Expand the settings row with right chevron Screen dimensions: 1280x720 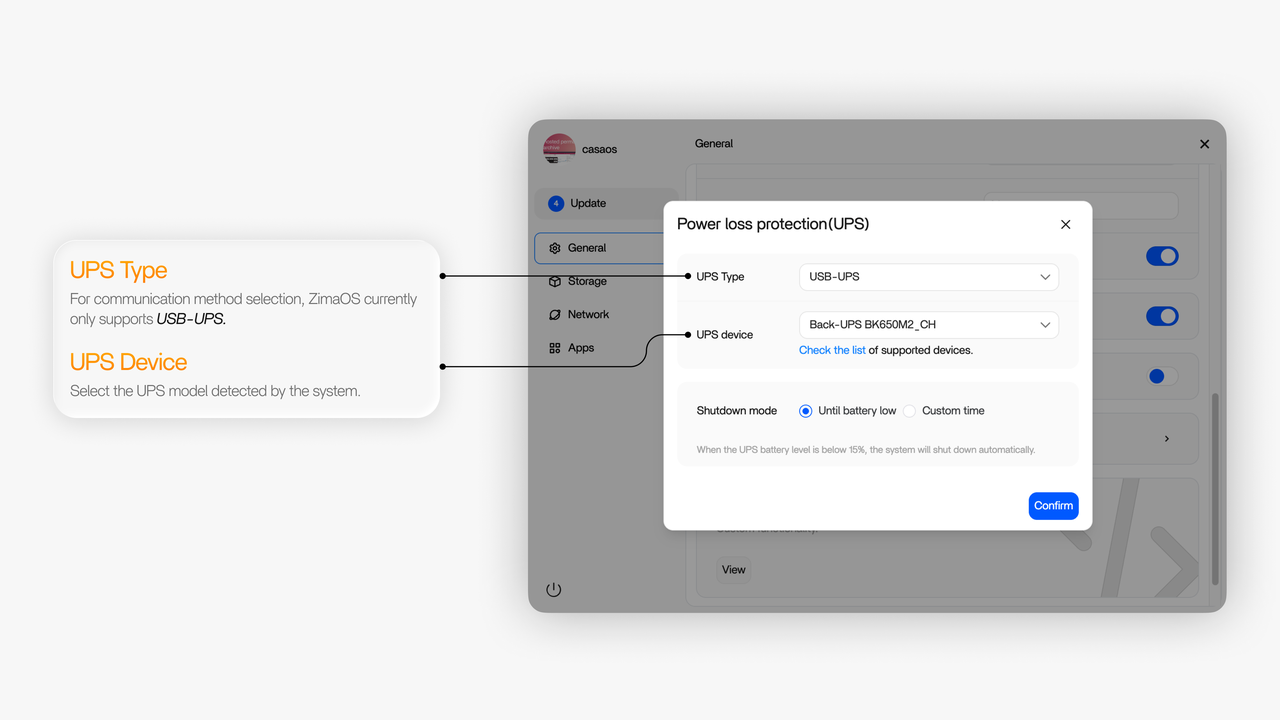[1166, 439]
